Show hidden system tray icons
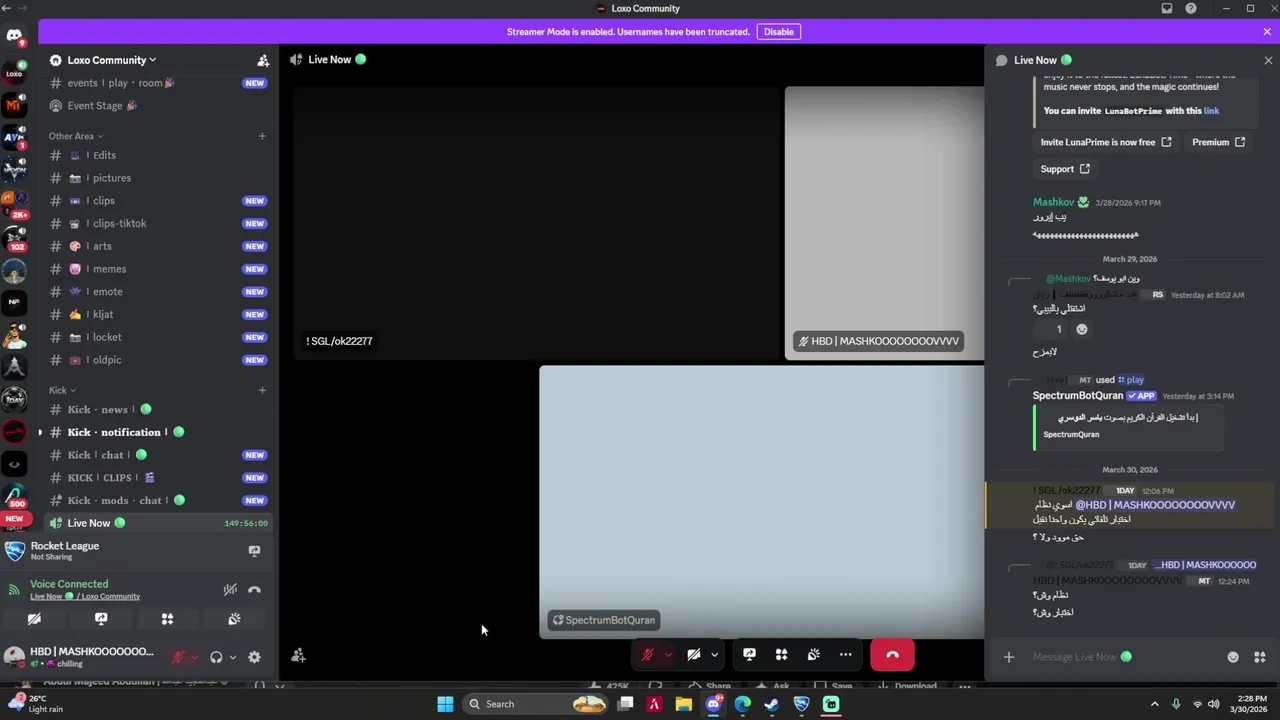The image size is (1280, 720). 1155,704
